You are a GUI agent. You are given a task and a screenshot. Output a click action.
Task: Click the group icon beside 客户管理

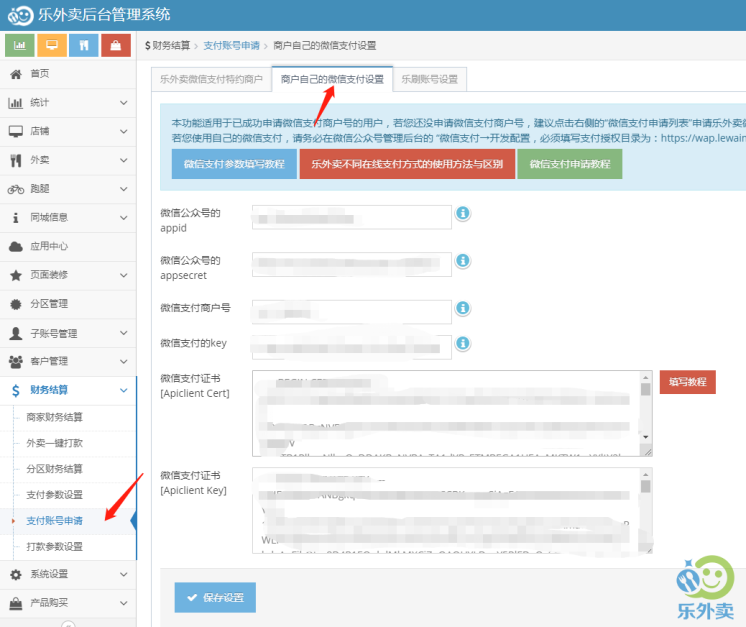(x=16, y=362)
